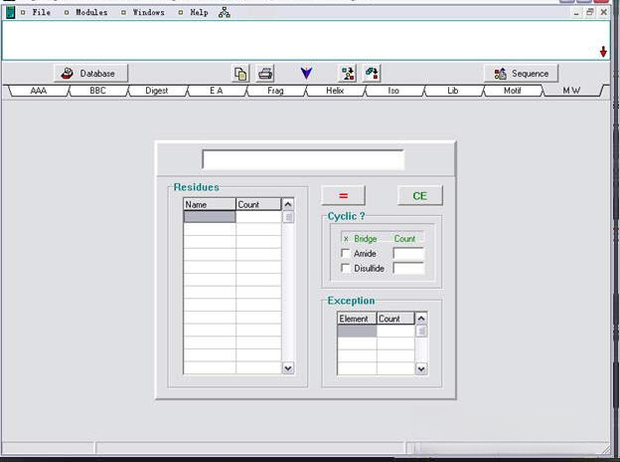Click the application icon beside File menu

click(x=10, y=13)
